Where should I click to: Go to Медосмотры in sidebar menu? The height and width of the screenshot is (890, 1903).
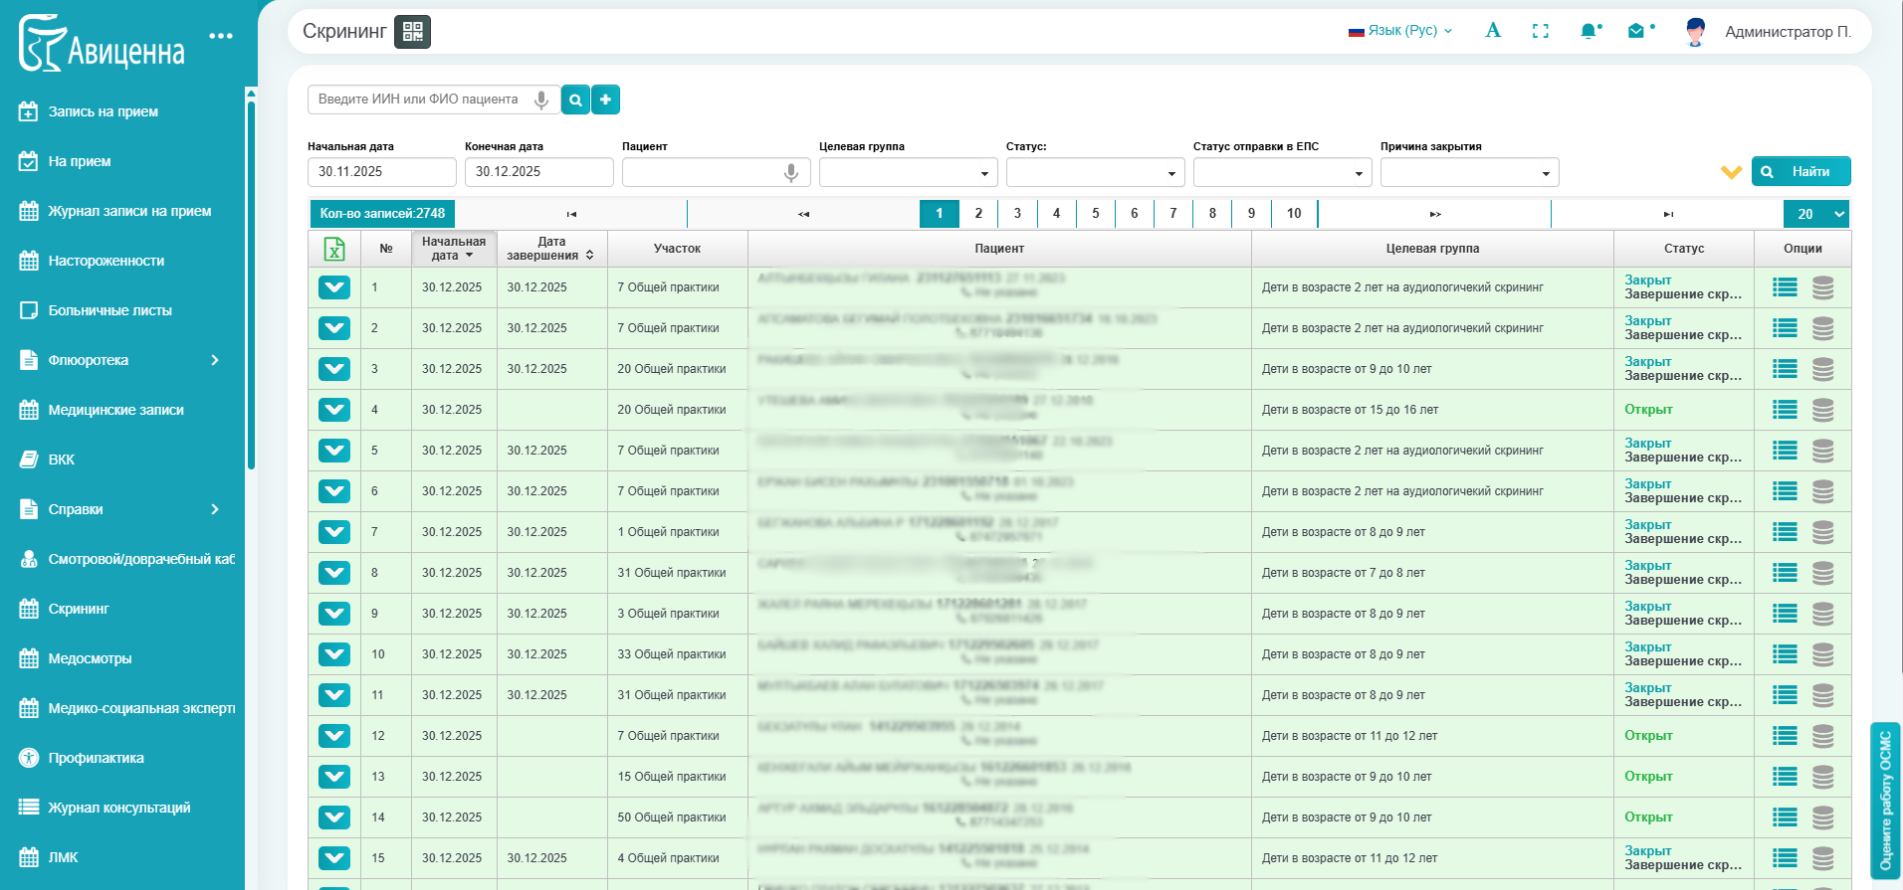[90, 659]
